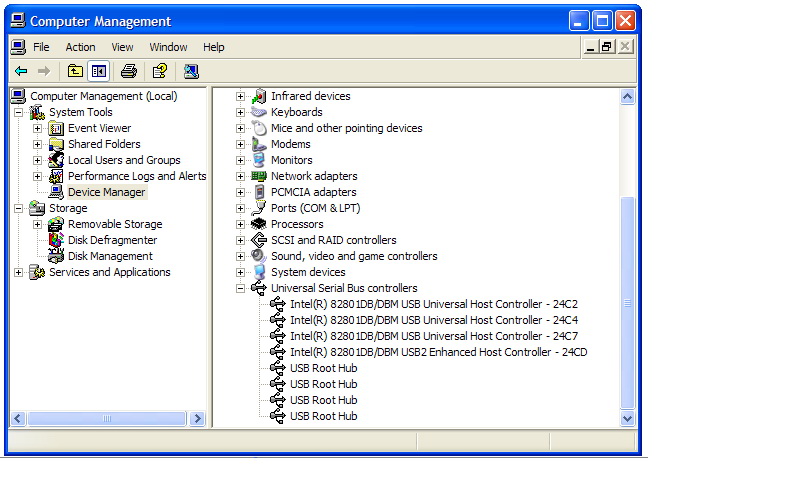801x488 pixels.
Task: Select Disk Defragmenter in the tree
Action: 112,240
